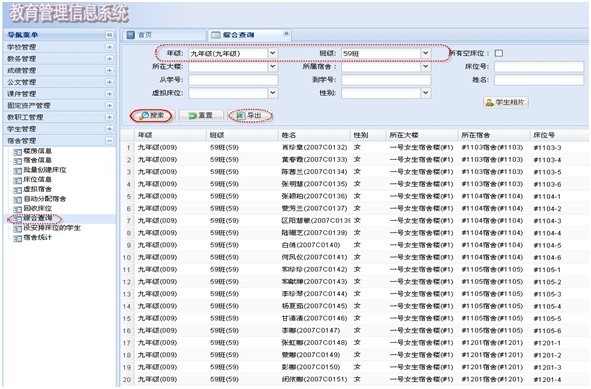Collapse the 宿舍管理 section
The width and height of the screenshot is (591, 389).
[109, 141]
